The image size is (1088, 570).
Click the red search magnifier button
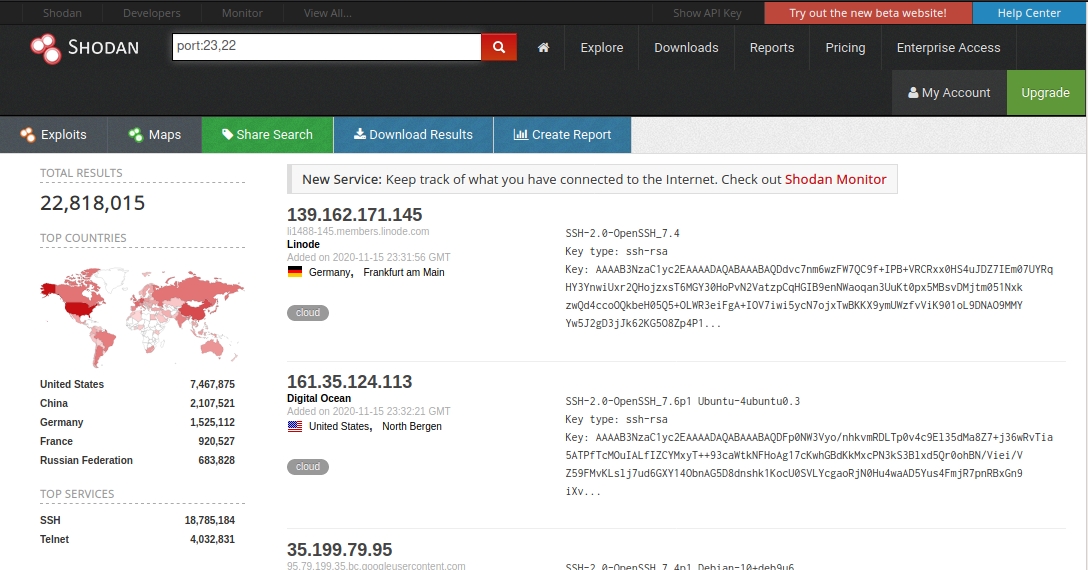pos(498,47)
